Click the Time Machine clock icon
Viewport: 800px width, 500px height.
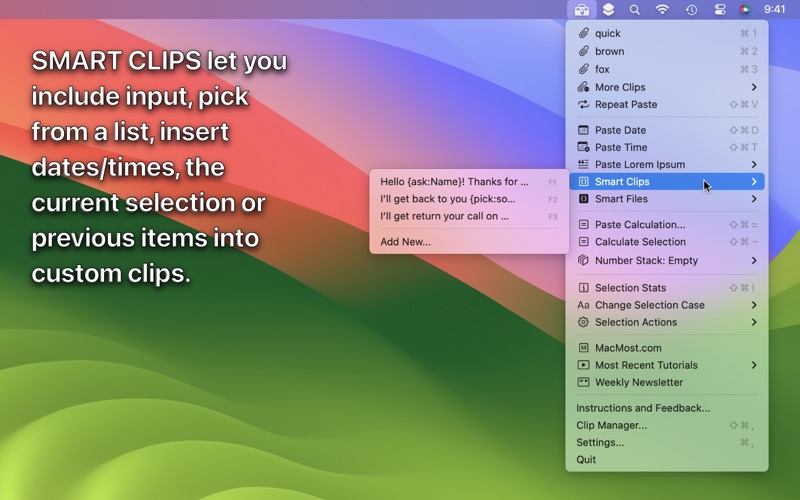691,10
